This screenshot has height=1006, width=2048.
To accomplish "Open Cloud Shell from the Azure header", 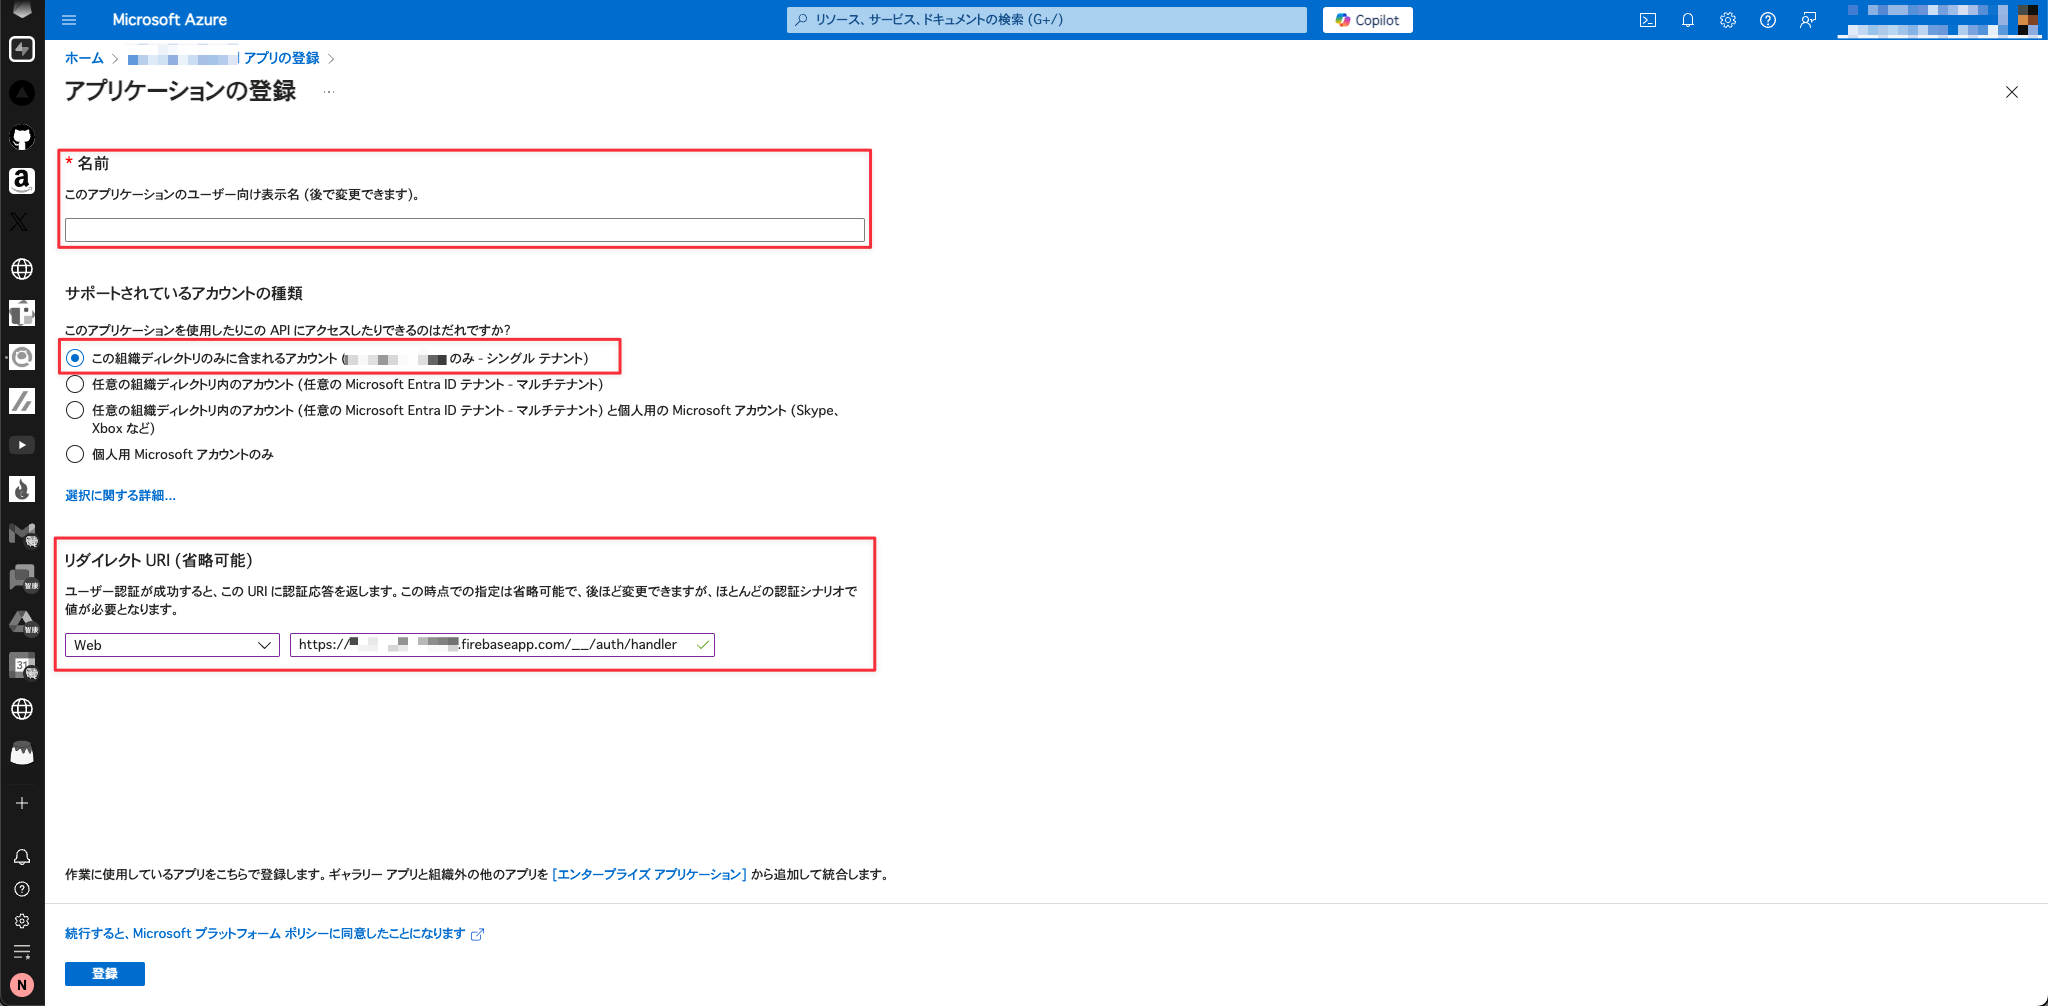I will (1648, 20).
